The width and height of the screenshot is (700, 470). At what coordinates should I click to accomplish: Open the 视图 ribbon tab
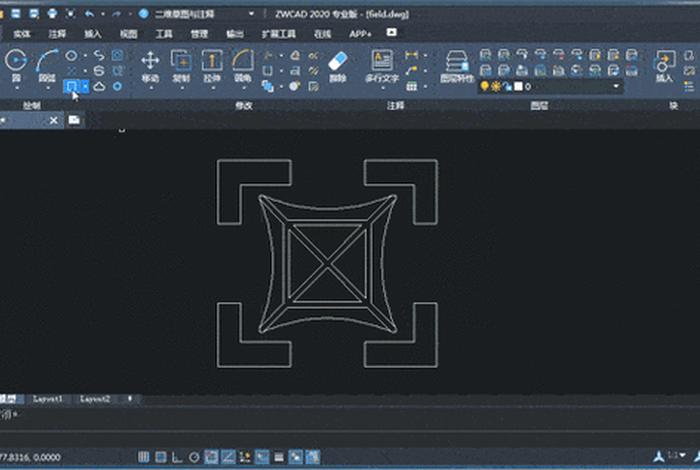click(129, 33)
